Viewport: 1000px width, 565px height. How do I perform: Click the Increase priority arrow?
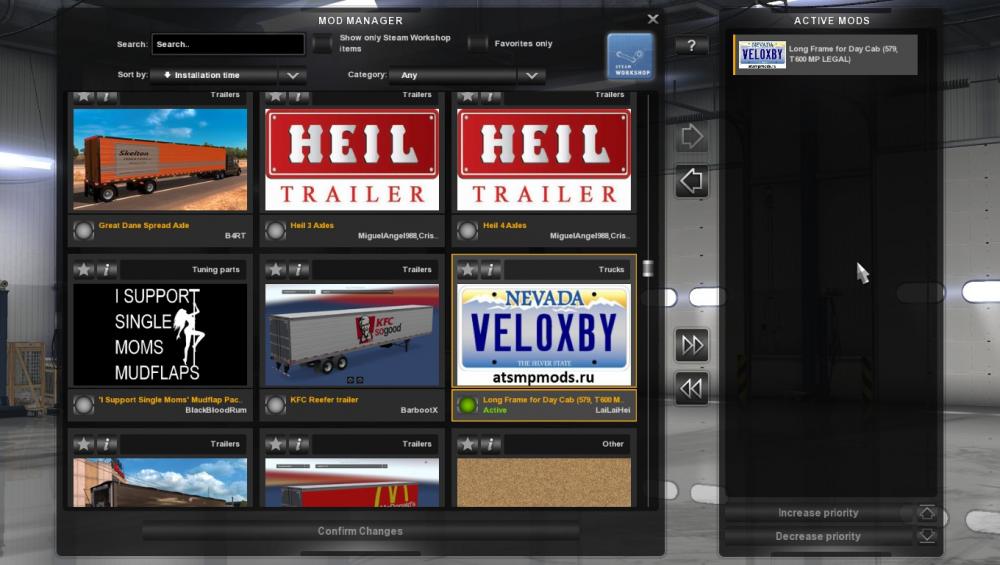tap(927, 513)
